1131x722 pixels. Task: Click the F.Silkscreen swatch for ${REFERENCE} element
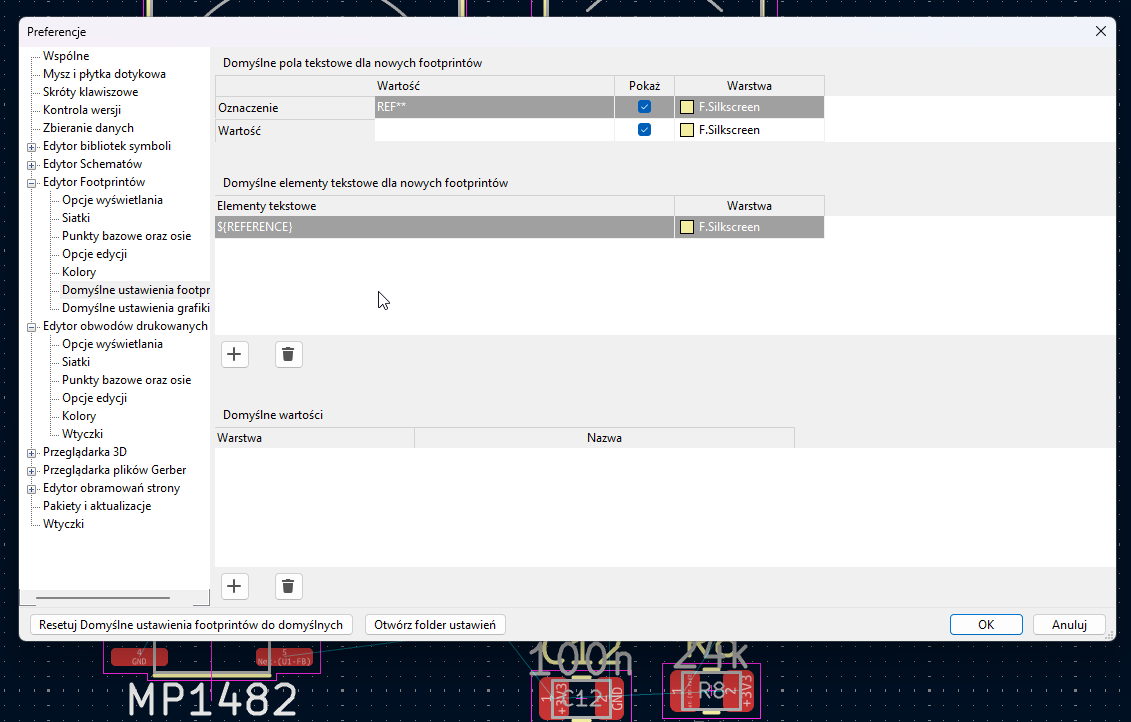click(x=687, y=227)
